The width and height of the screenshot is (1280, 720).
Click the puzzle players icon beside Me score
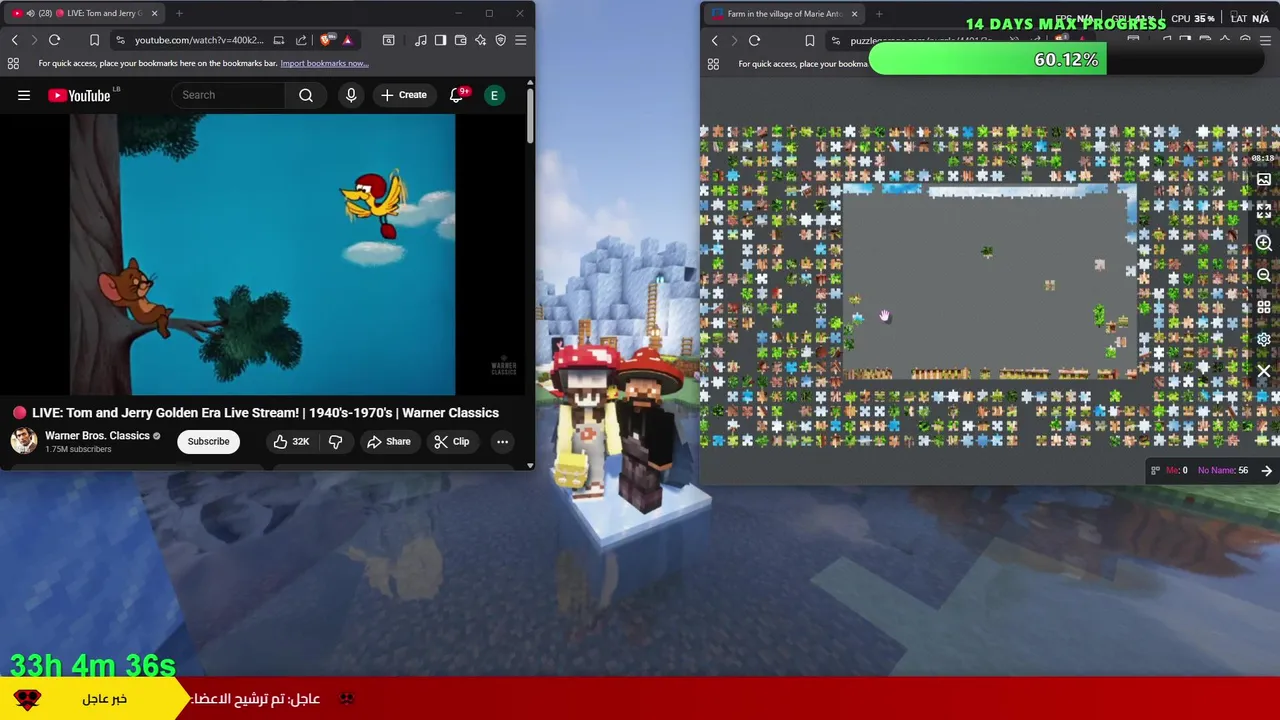(1155, 470)
